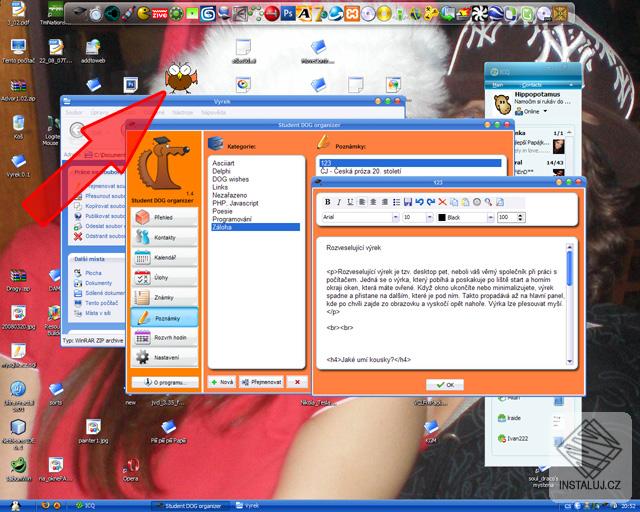Click Dokumenty link in Výrek window

(98, 283)
